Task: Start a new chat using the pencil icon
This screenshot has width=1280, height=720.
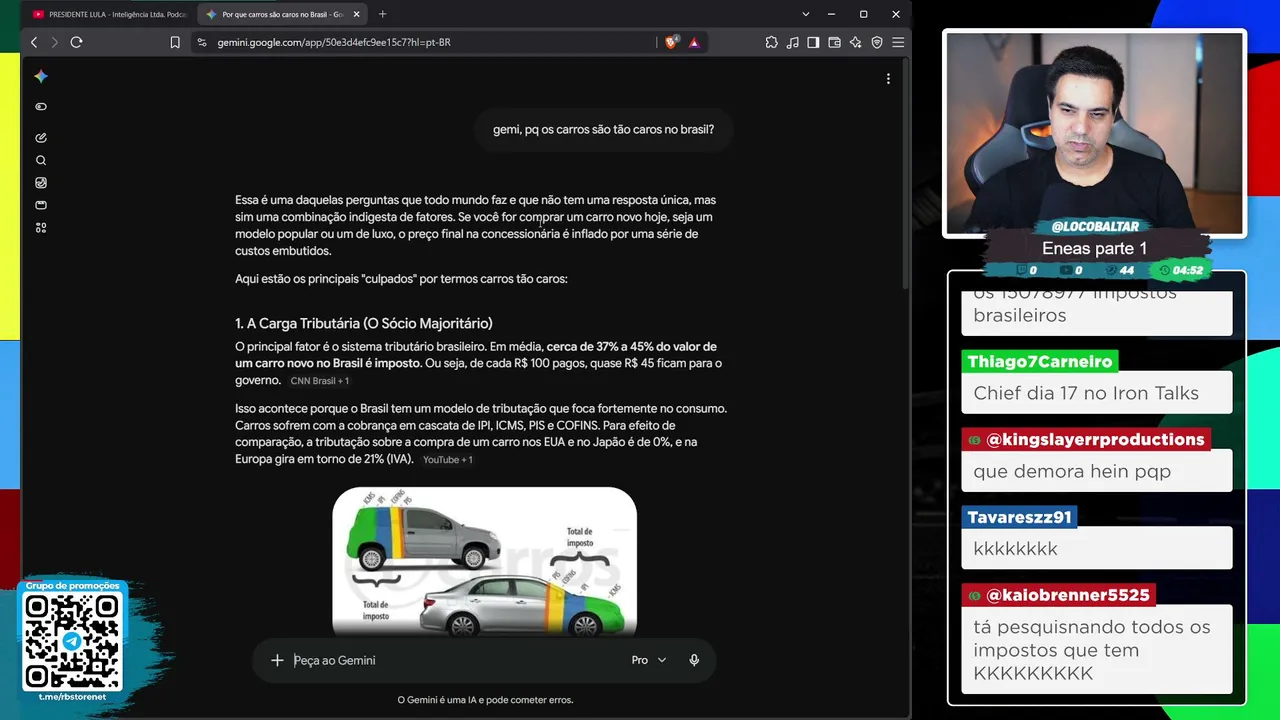Action: (41, 138)
